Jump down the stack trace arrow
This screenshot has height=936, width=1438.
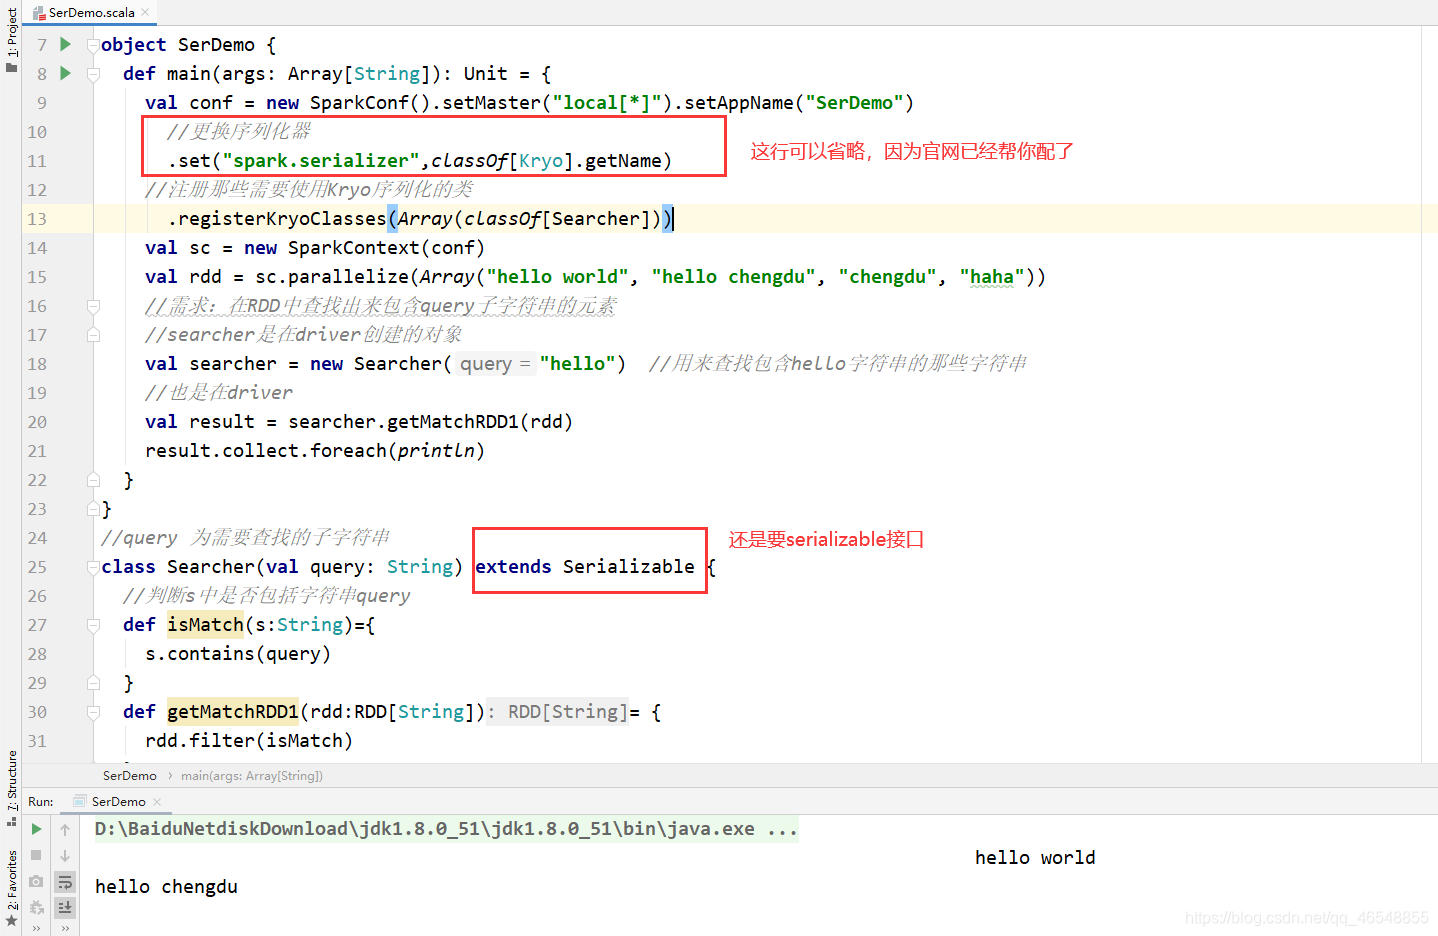pyautogui.click(x=65, y=855)
